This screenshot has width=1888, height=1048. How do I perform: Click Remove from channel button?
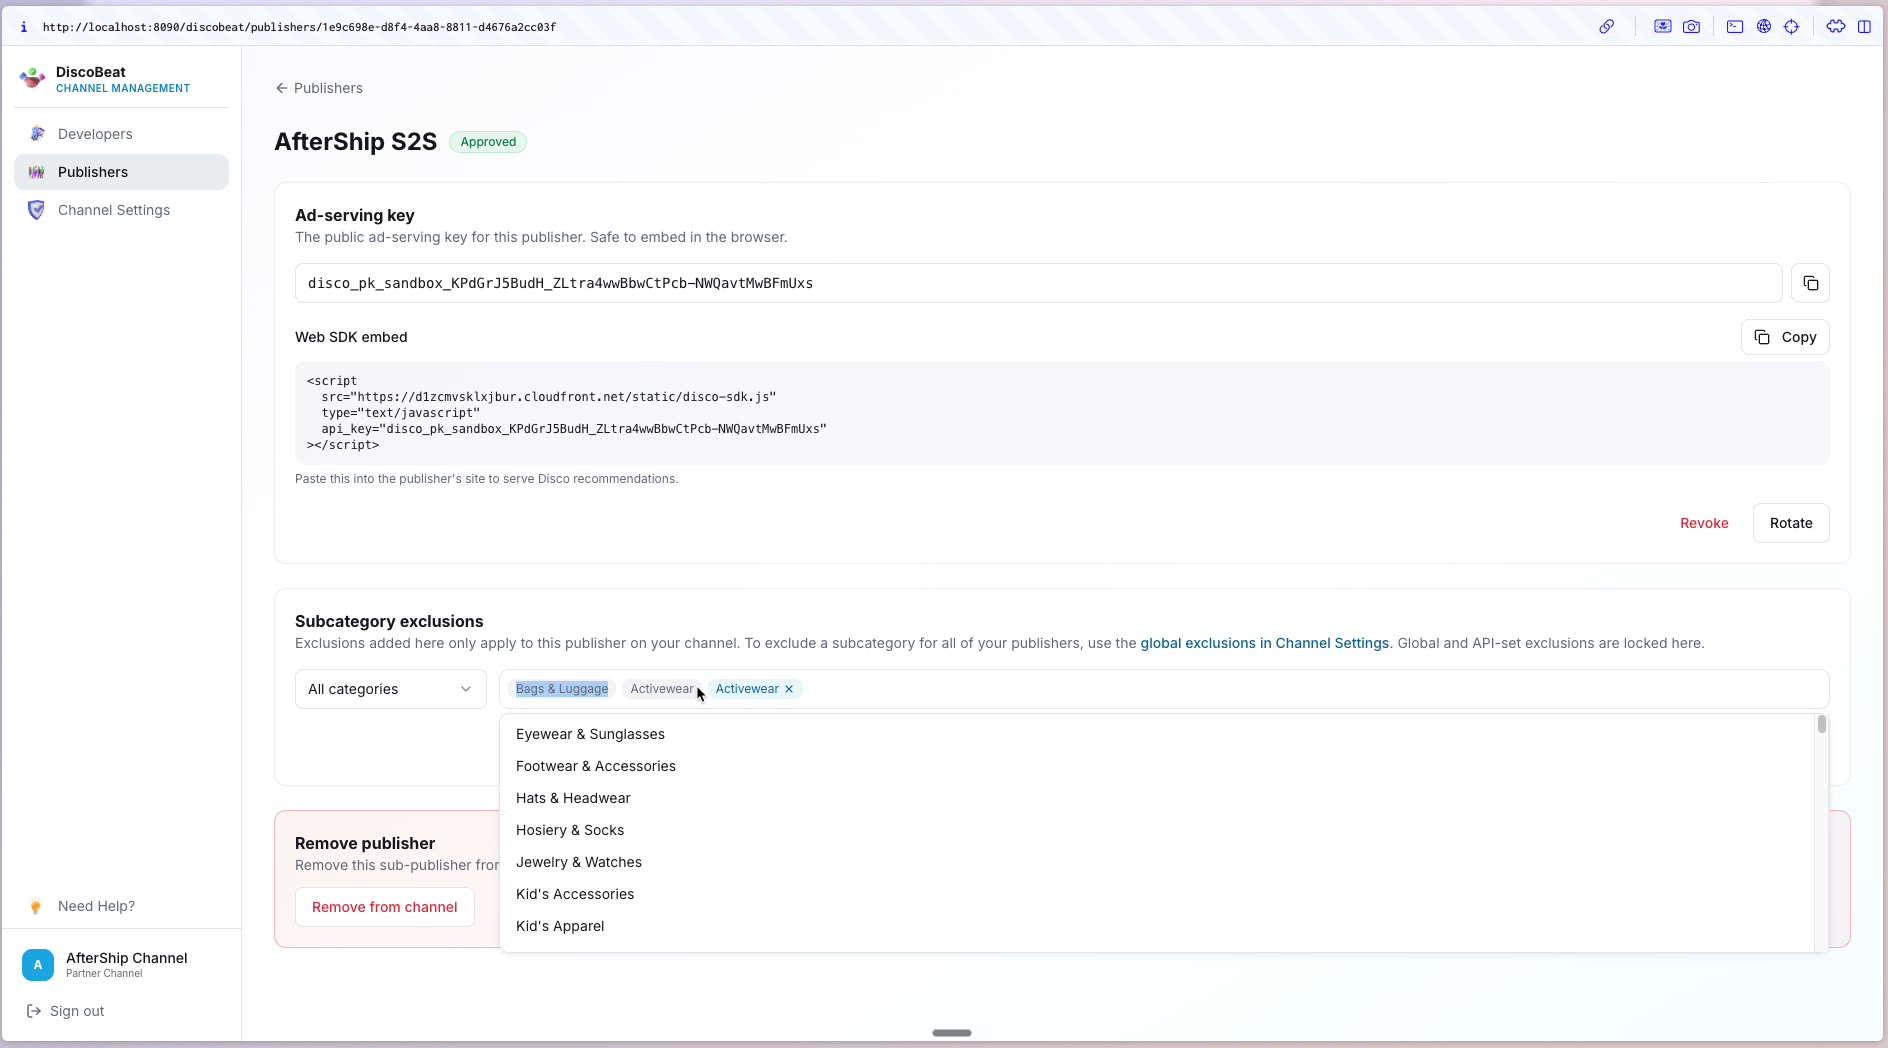pos(385,907)
